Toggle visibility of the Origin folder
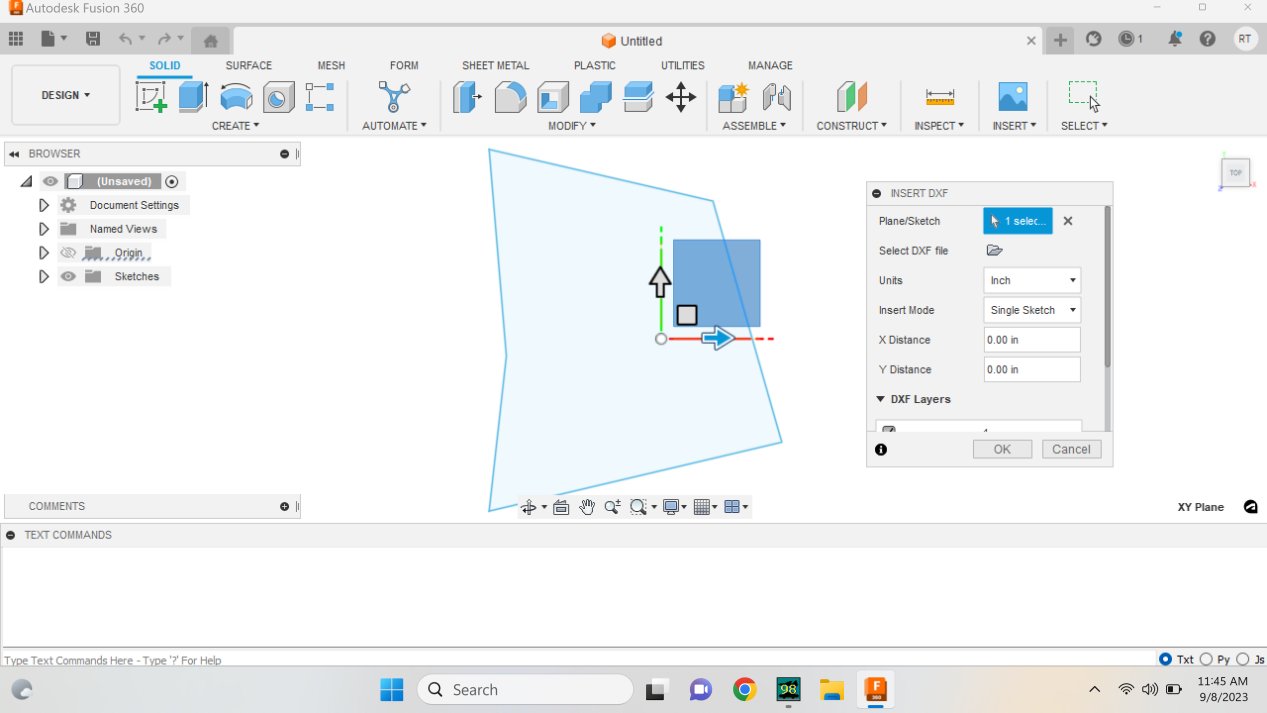Image resolution: width=1267 pixels, height=713 pixels. point(68,252)
